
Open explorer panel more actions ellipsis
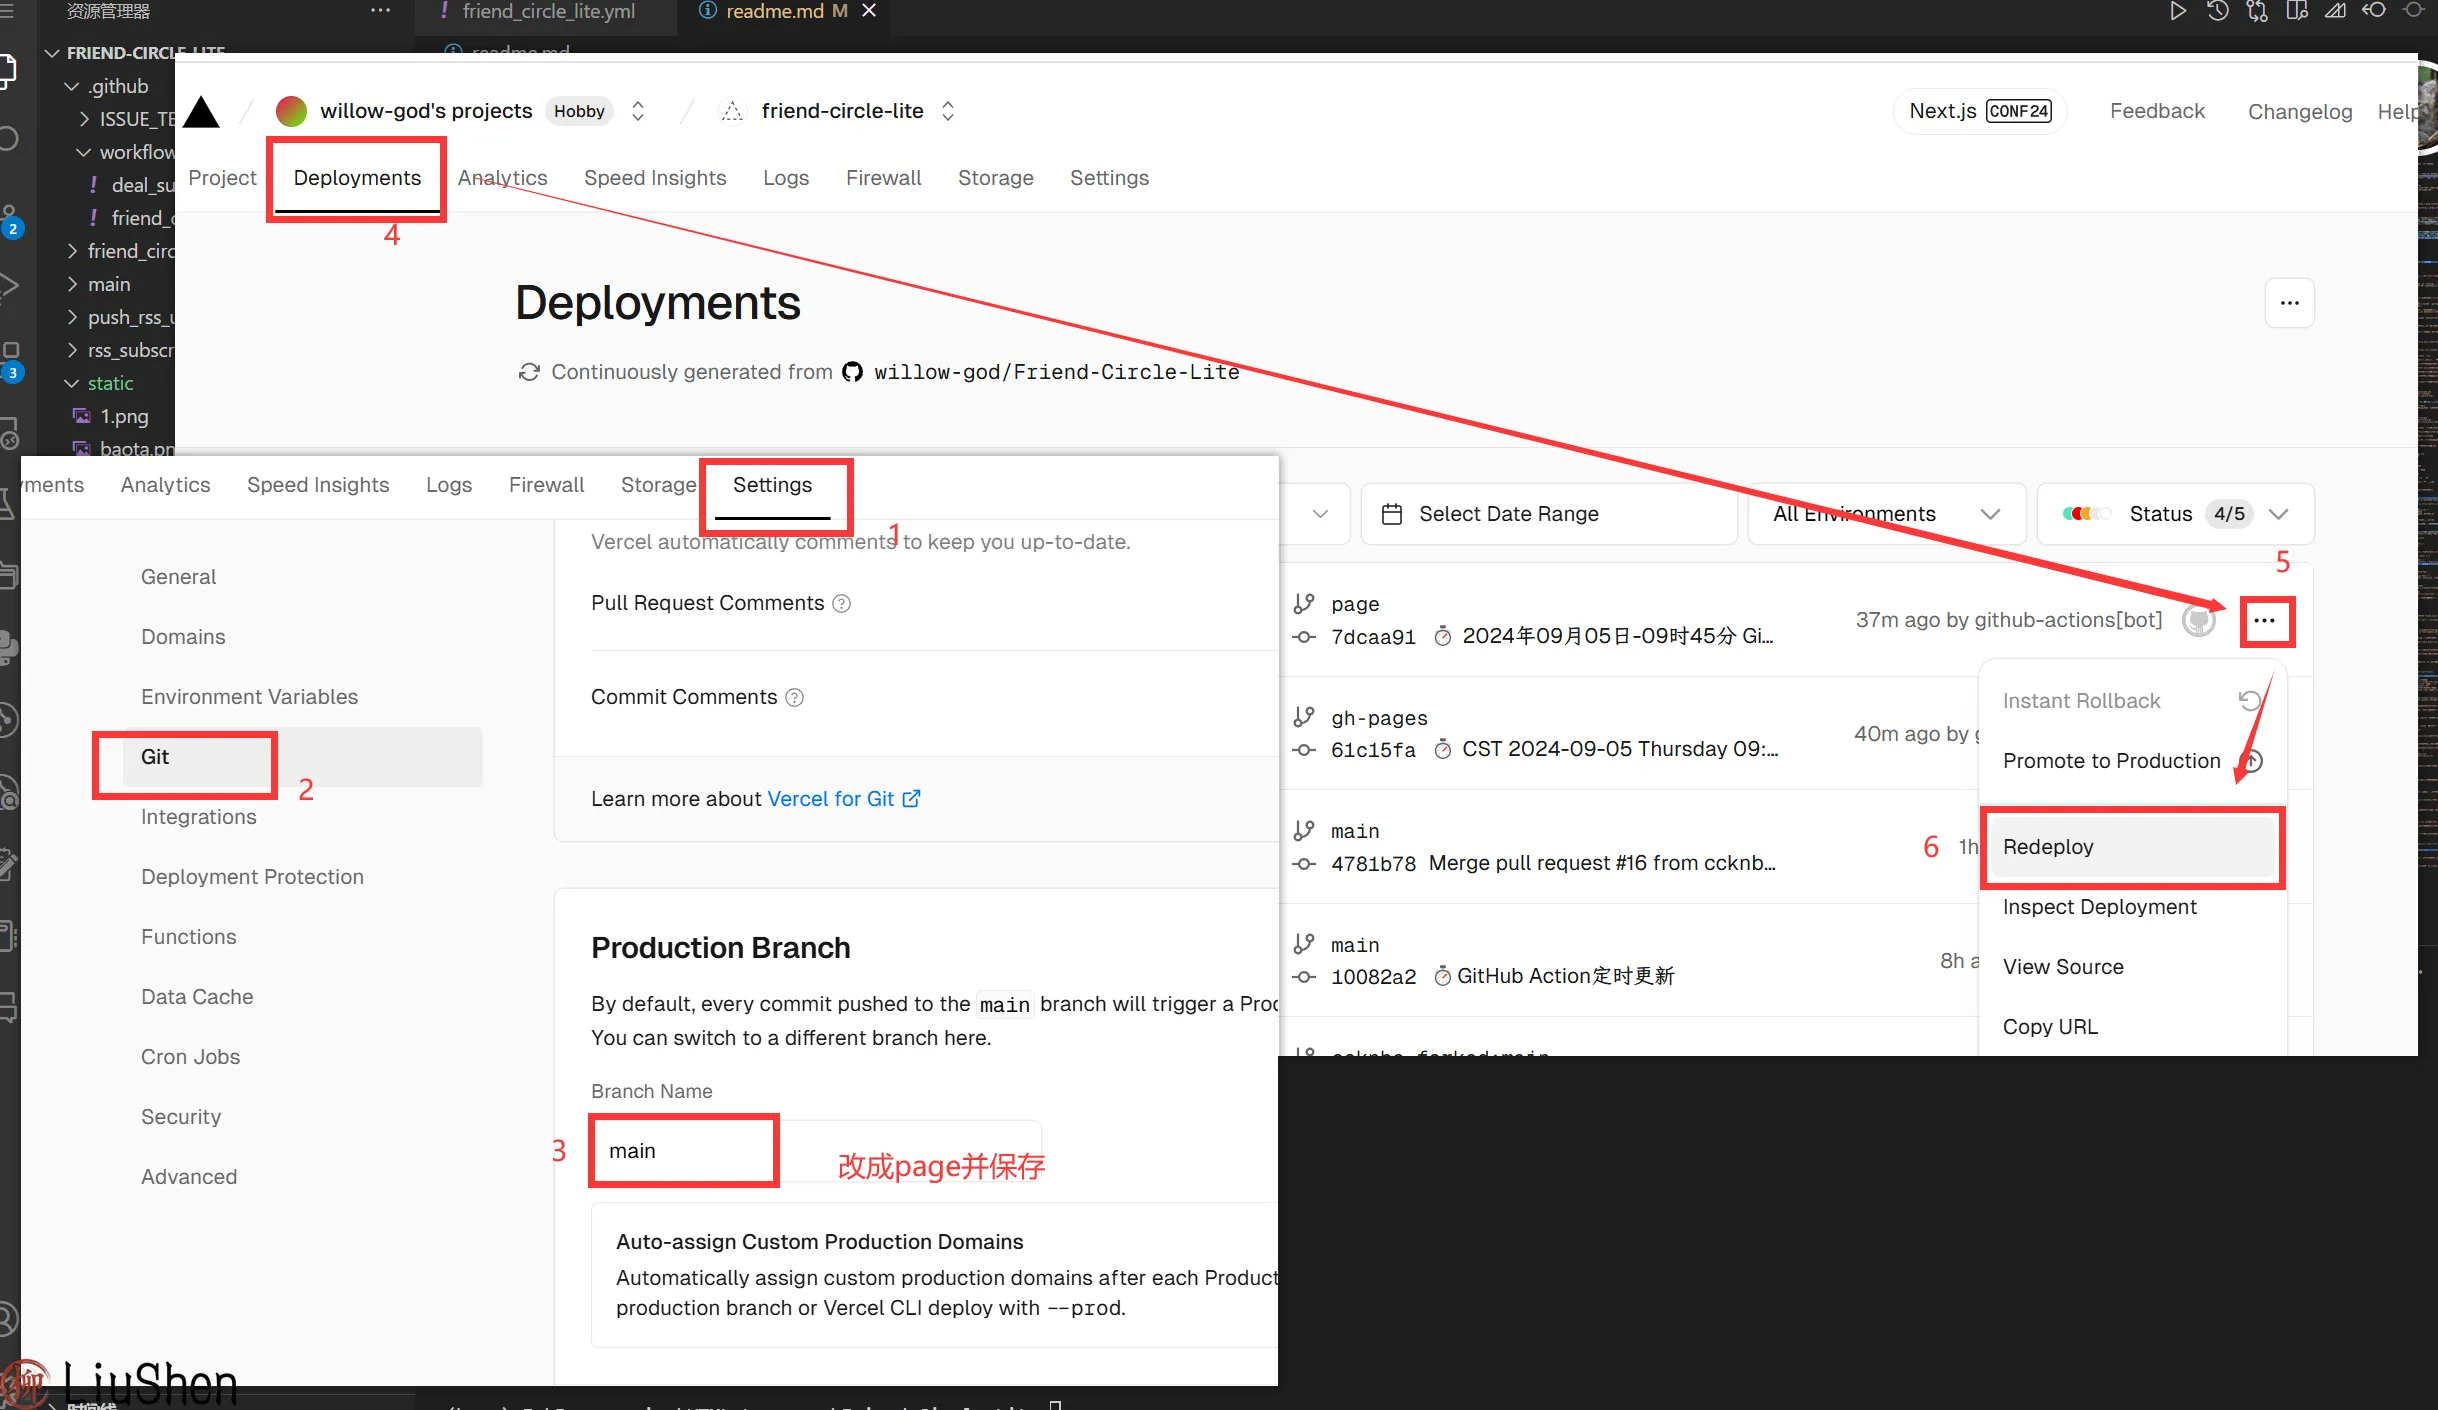click(x=380, y=11)
